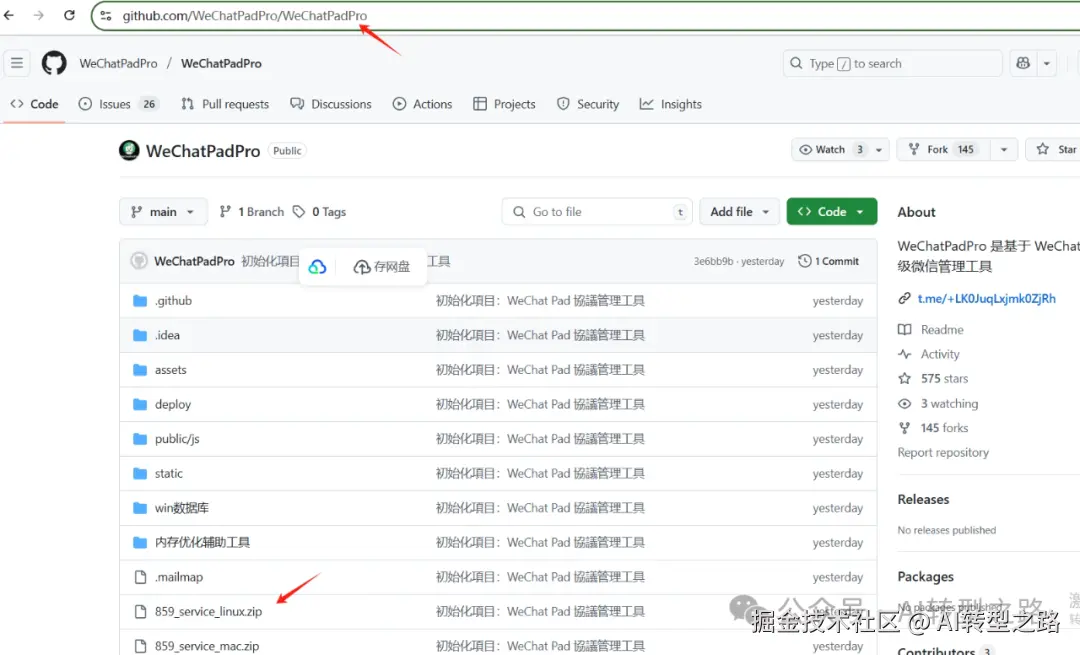Screen dimensions: 1080x655
Task: Open the deploy folder
Action: pyautogui.click(x=173, y=404)
